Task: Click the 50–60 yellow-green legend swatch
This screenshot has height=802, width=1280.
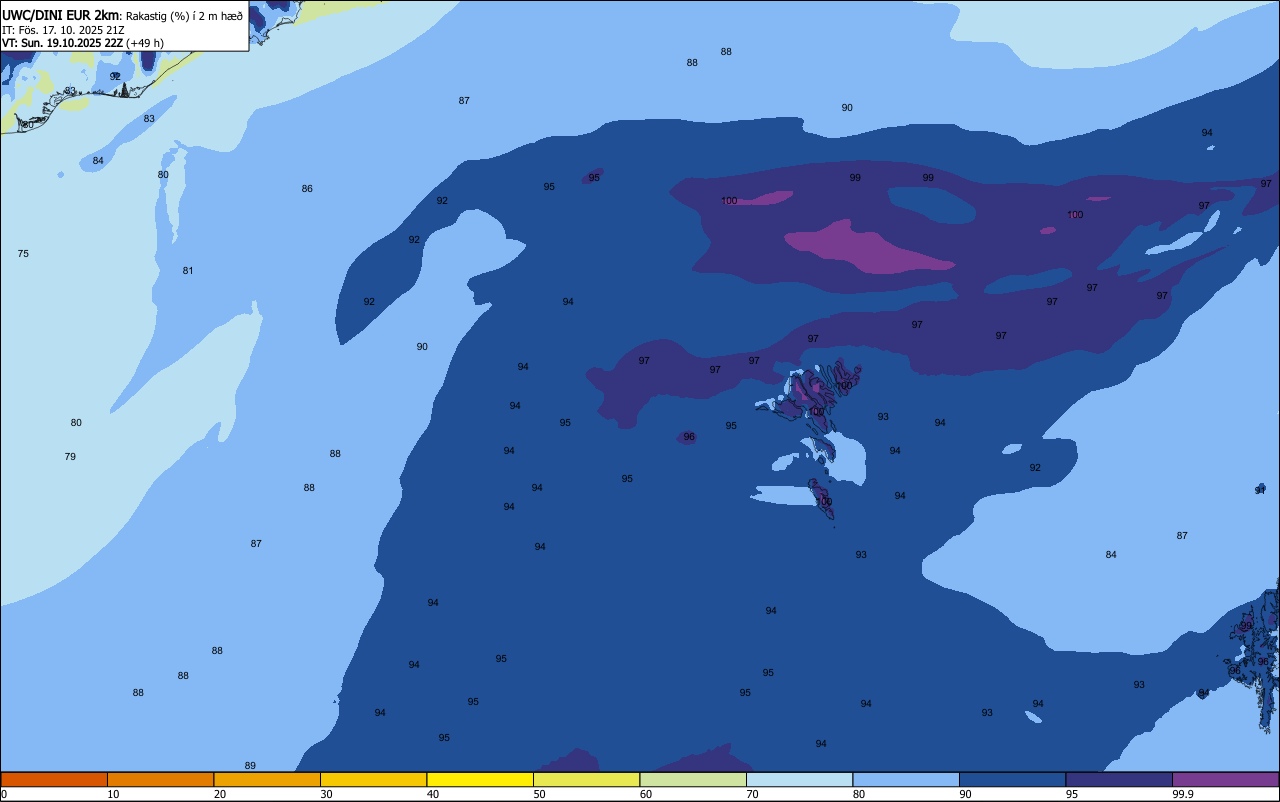Action: click(x=586, y=779)
